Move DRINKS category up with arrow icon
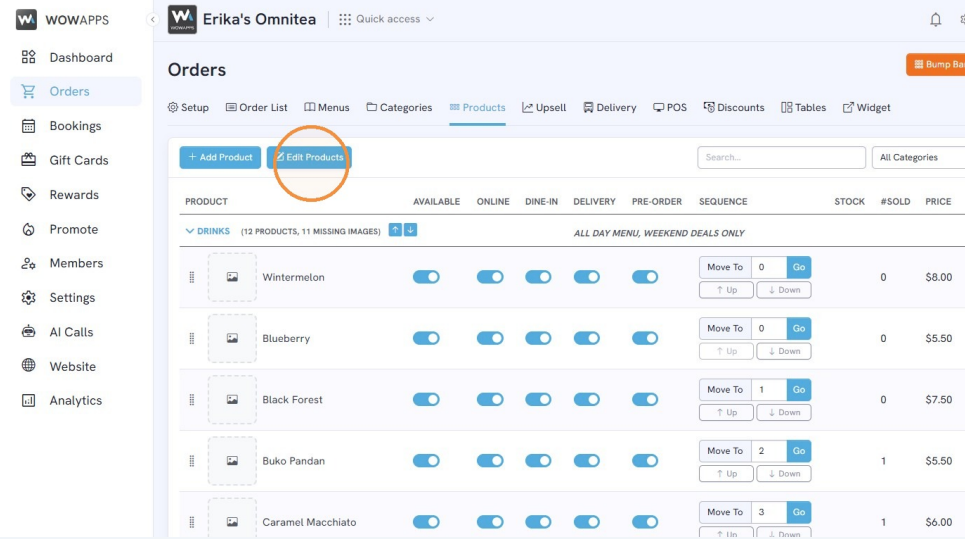The image size is (965, 539). (395, 230)
